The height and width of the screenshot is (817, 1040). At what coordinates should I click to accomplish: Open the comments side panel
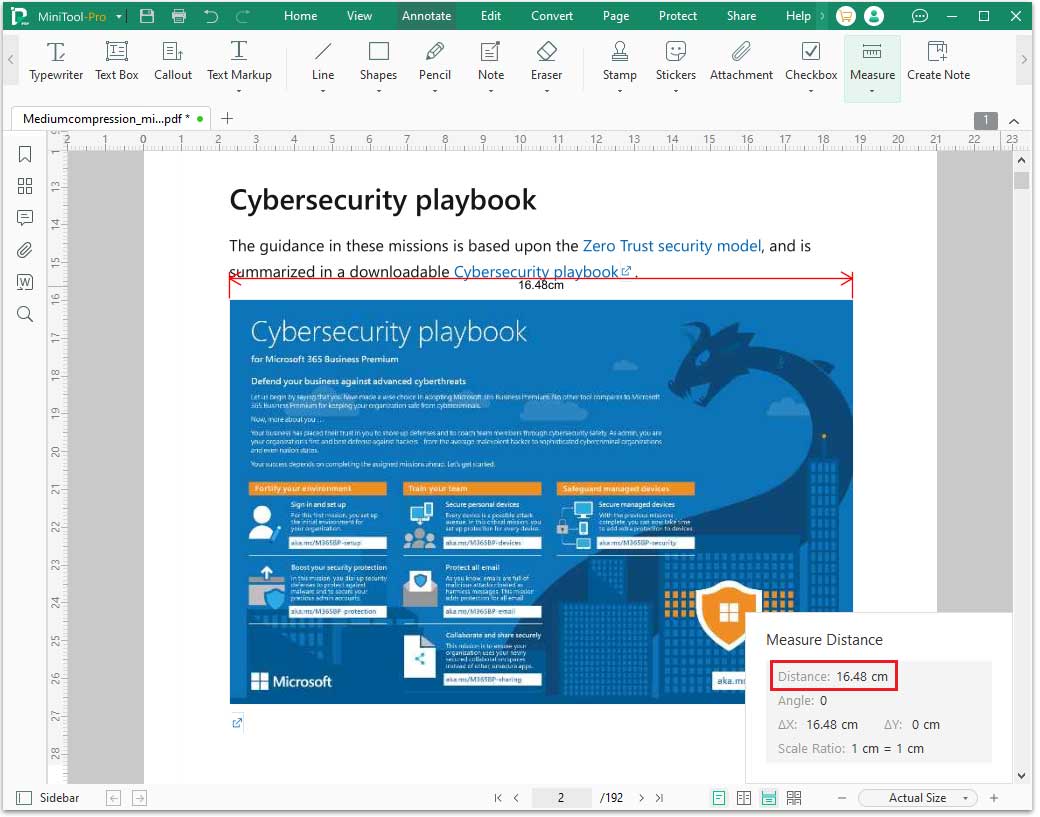coord(25,218)
